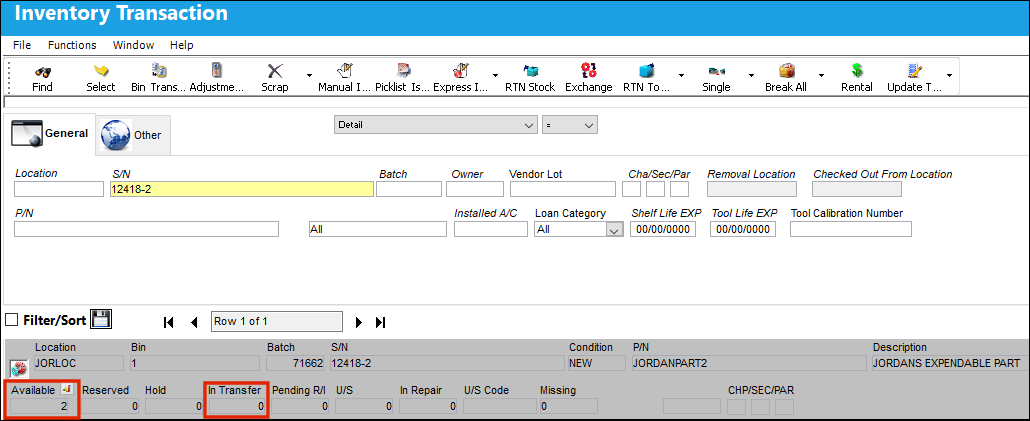Click the Bin value 1 in result row

click(x=195, y=363)
